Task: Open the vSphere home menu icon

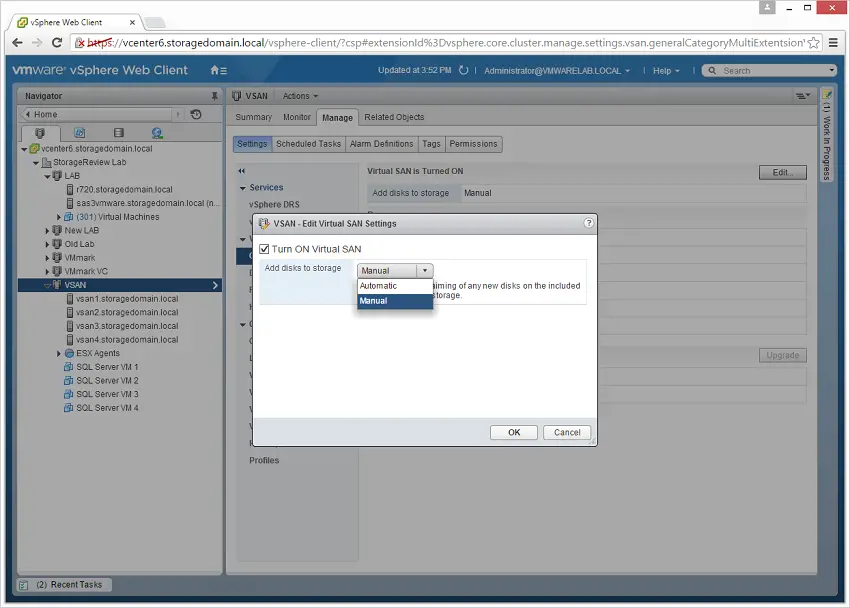Action: (x=218, y=70)
